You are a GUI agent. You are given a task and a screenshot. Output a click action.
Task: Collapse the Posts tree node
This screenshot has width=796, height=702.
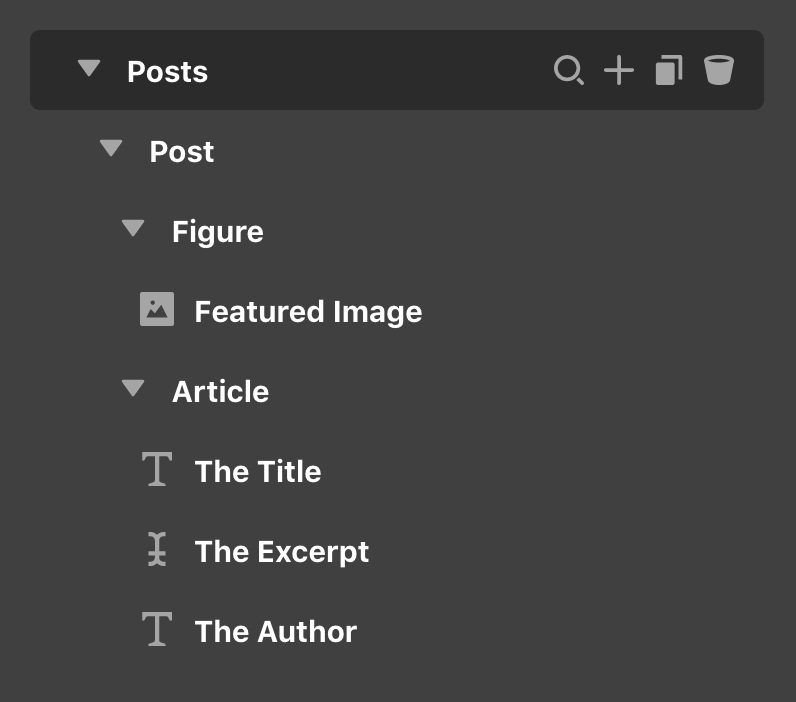(x=89, y=68)
